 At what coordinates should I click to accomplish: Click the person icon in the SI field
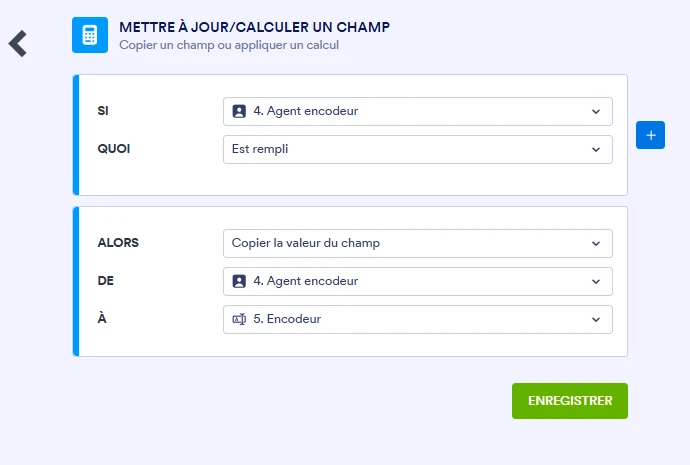pyautogui.click(x=239, y=111)
